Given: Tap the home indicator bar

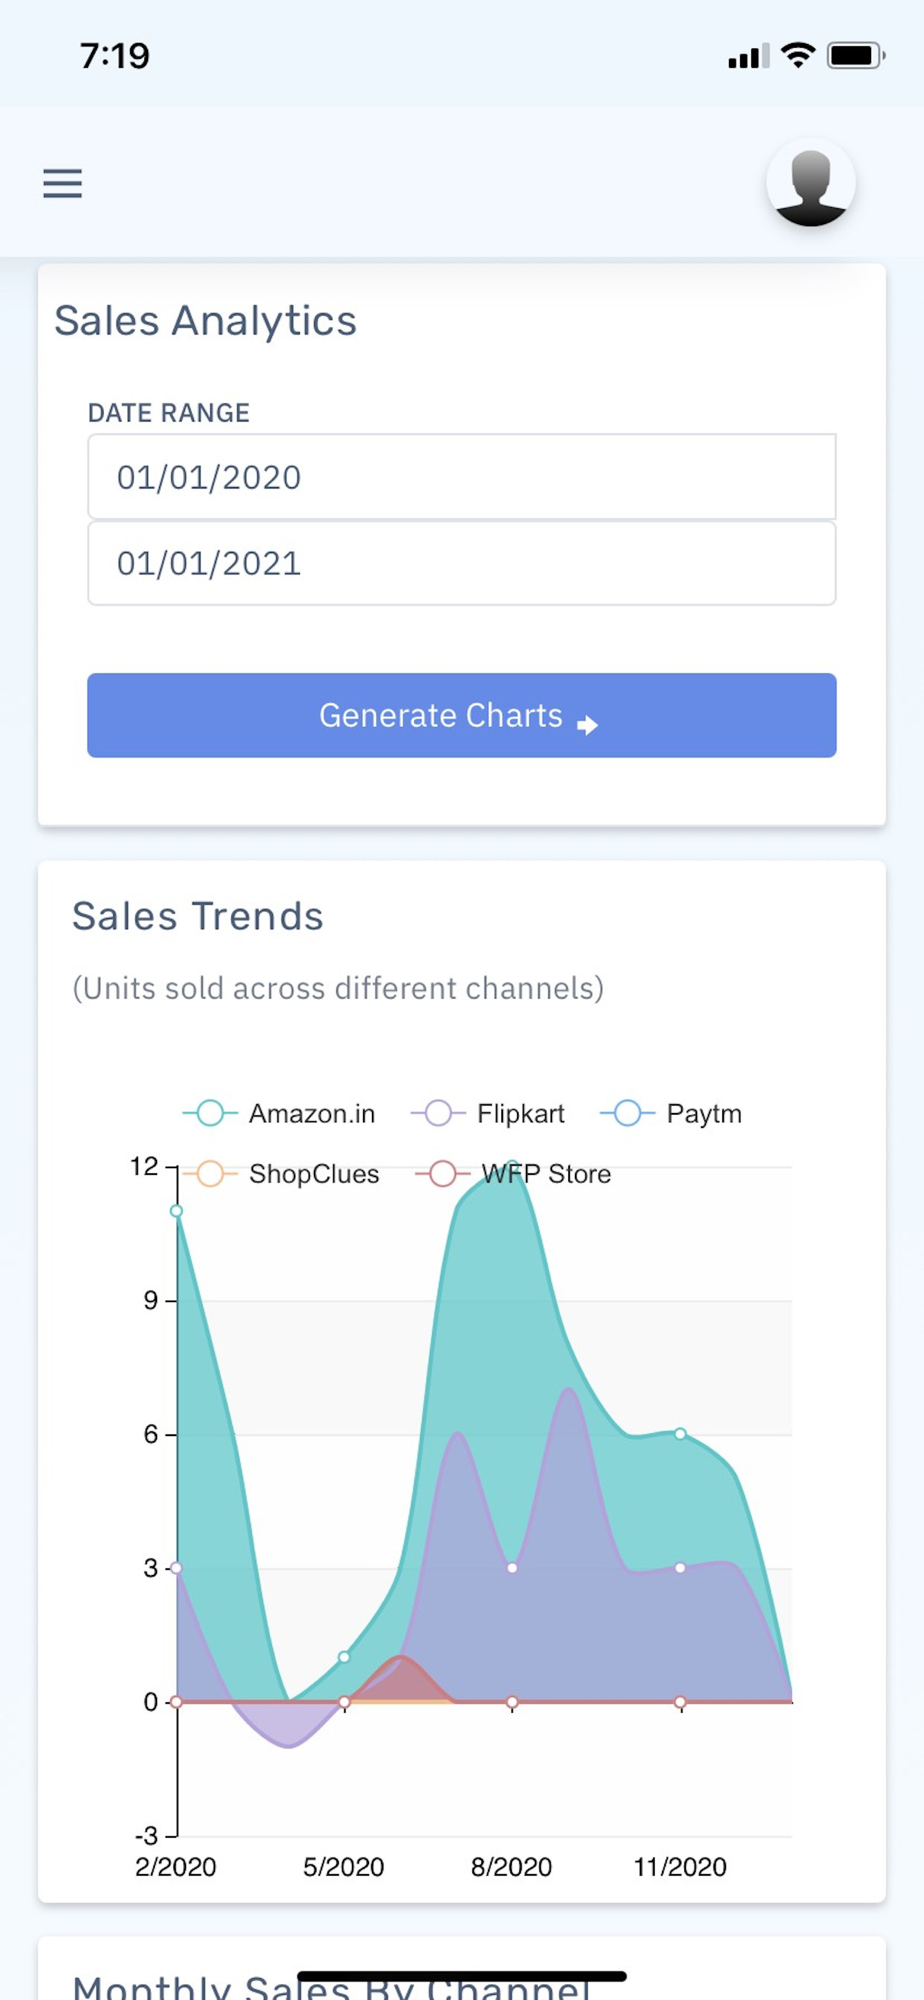Looking at the screenshot, I should tap(461, 1976).
